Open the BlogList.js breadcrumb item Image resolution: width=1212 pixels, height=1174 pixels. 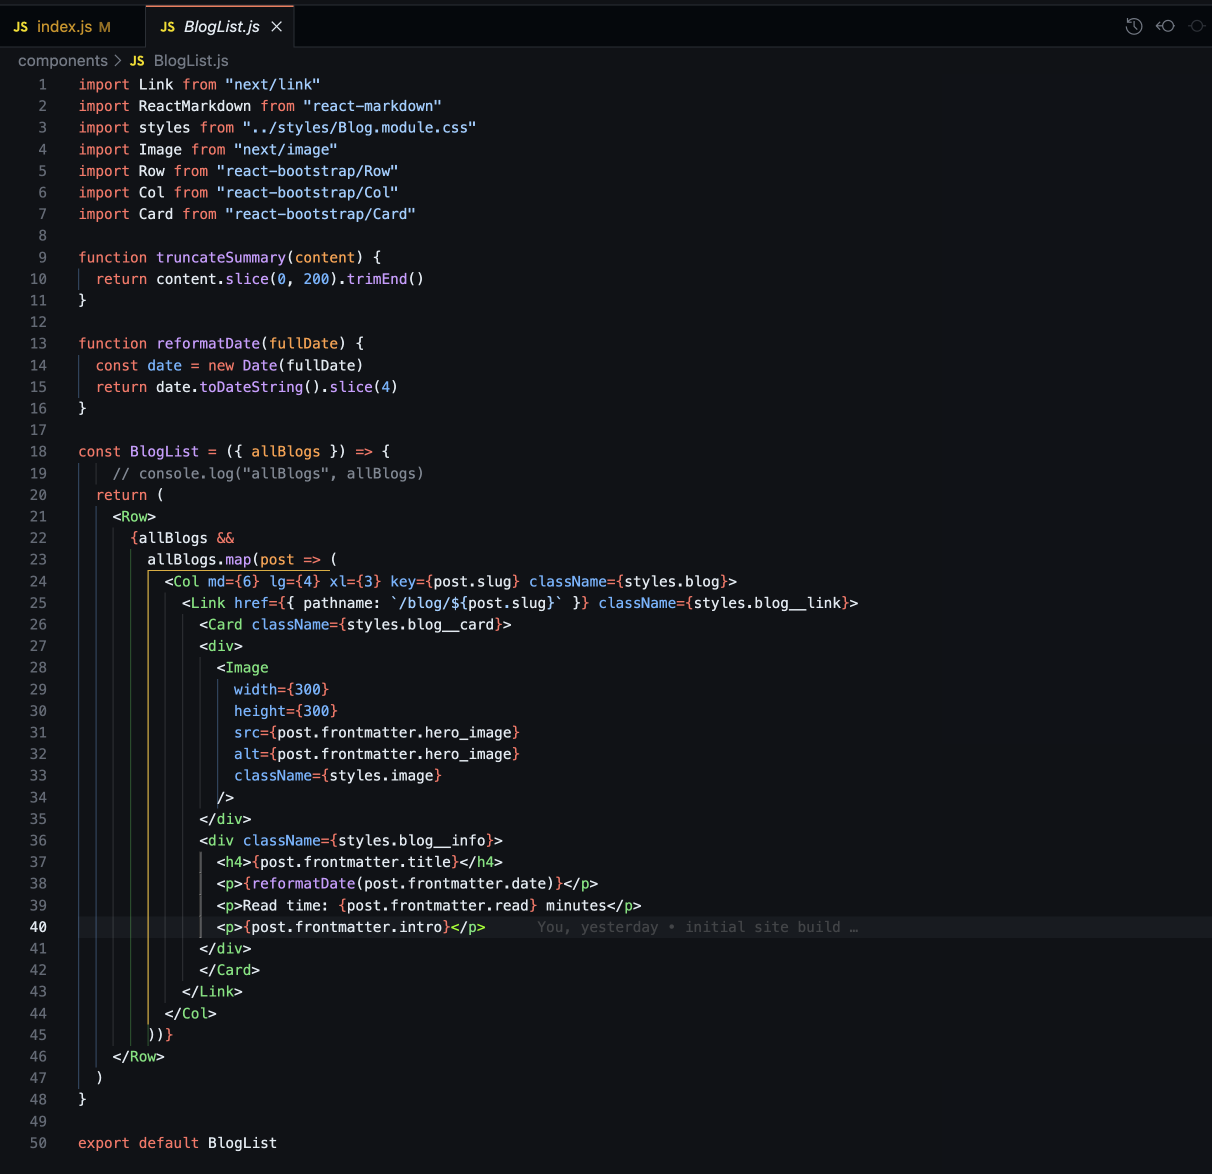[180, 61]
